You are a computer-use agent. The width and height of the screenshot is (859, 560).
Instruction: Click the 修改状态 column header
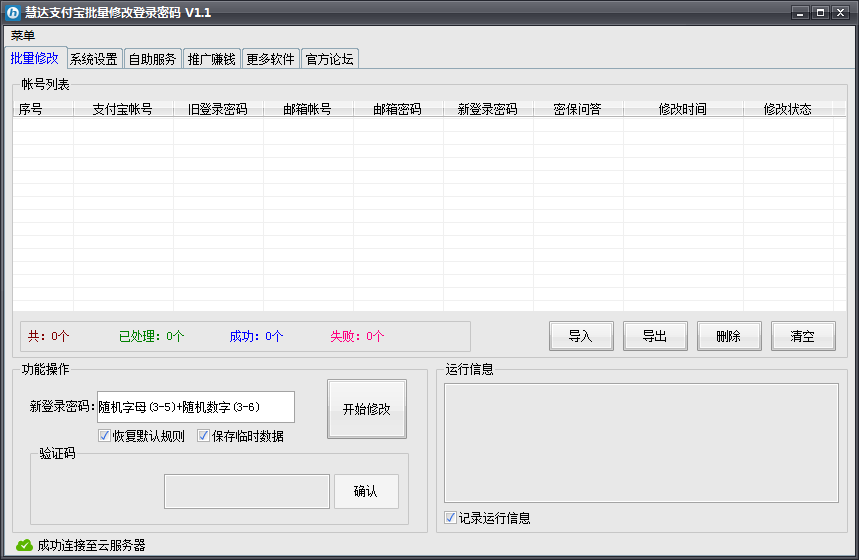[787, 109]
